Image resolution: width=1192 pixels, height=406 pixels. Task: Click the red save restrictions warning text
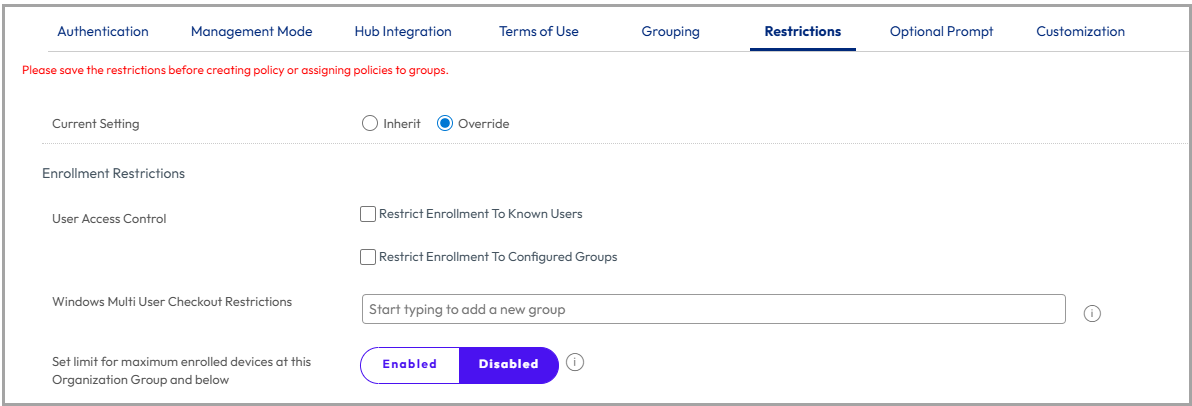point(235,71)
